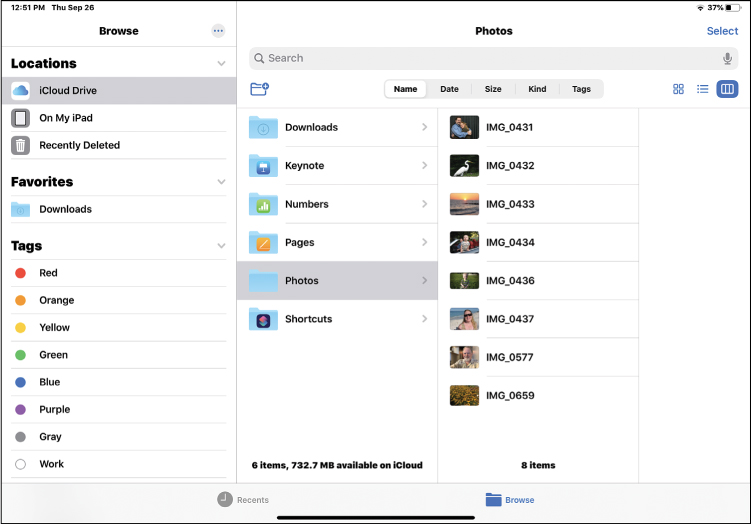Switch to icon grid view
Image resolution: width=751 pixels, height=524 pixels.
678,89
